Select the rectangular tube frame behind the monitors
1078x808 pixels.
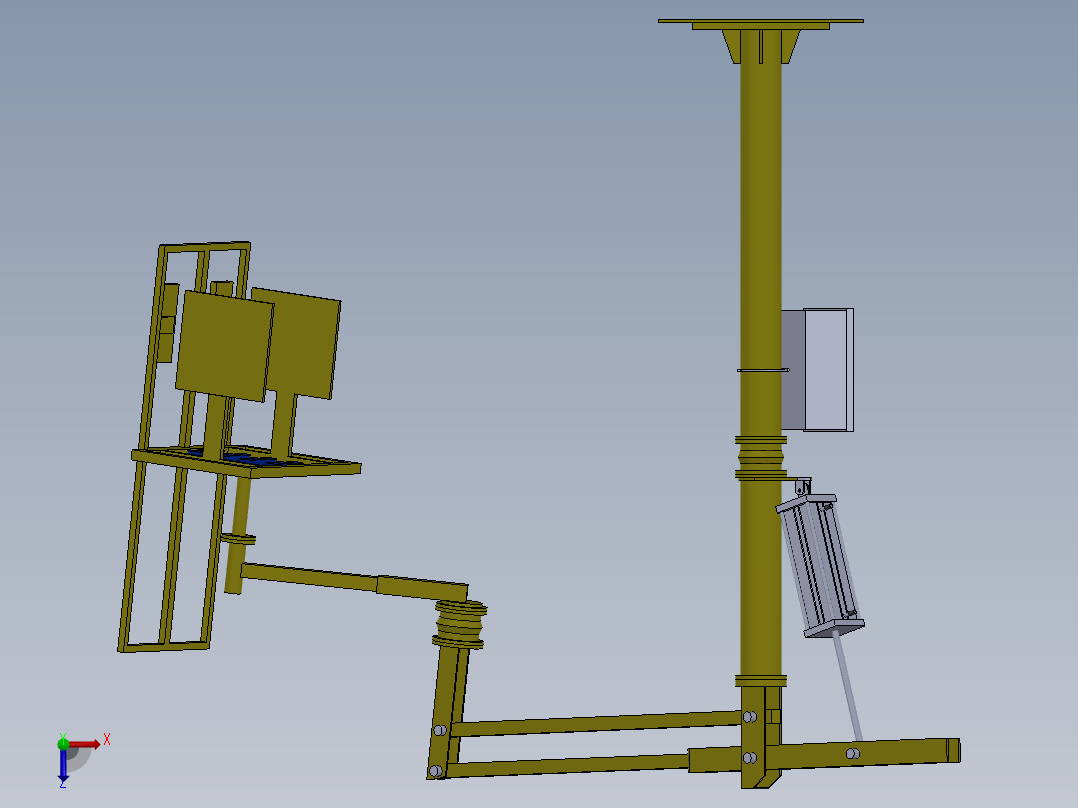184,447
